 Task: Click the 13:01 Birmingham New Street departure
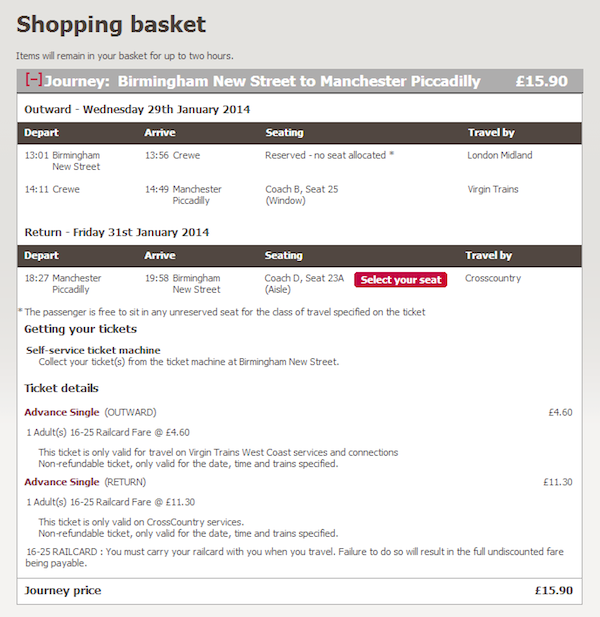click(63, 161)
